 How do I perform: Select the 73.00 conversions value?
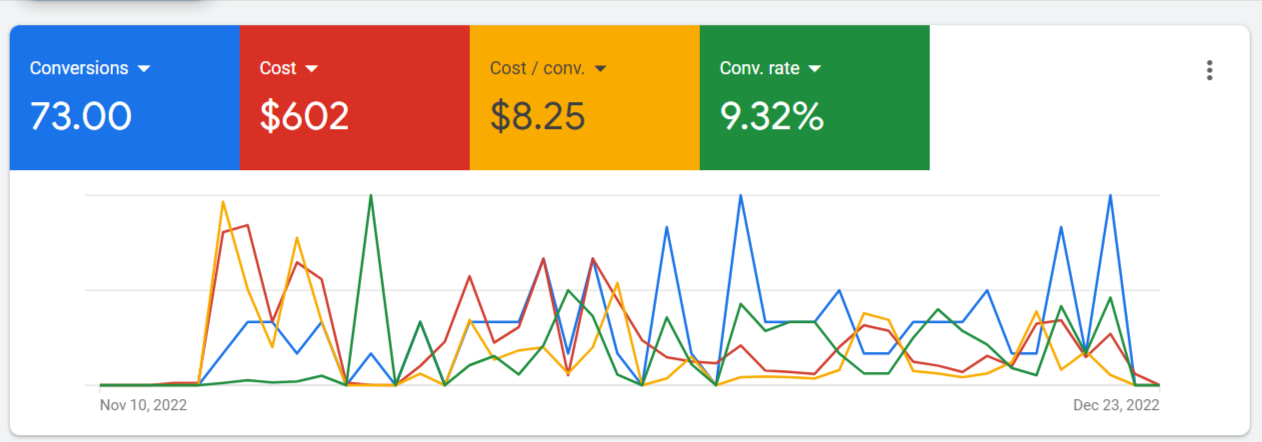coord(81,117)
